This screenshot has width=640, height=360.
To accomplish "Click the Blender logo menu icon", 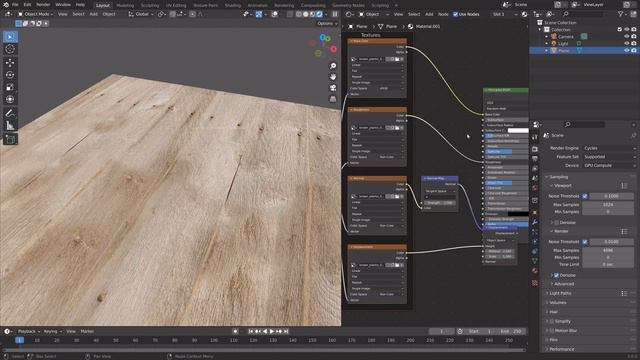I will click(6, 4).
